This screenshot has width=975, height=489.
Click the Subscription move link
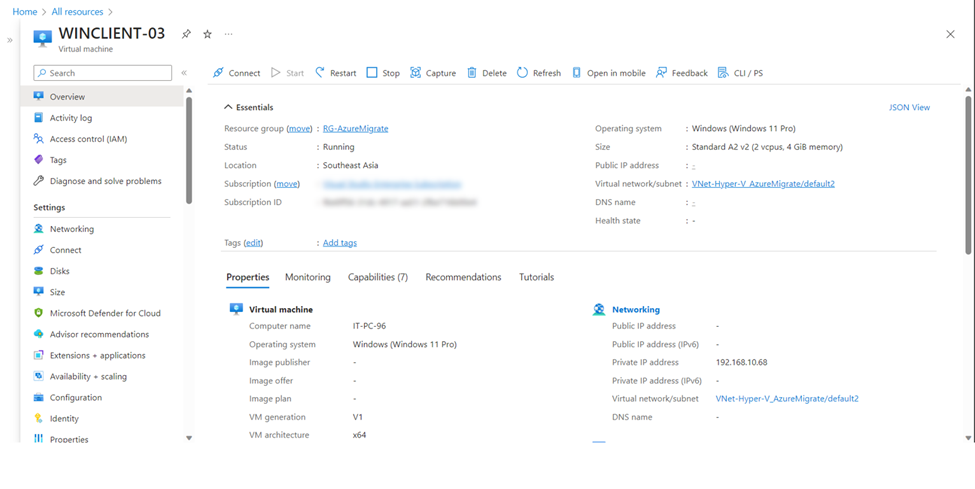(x=287, y=184)
